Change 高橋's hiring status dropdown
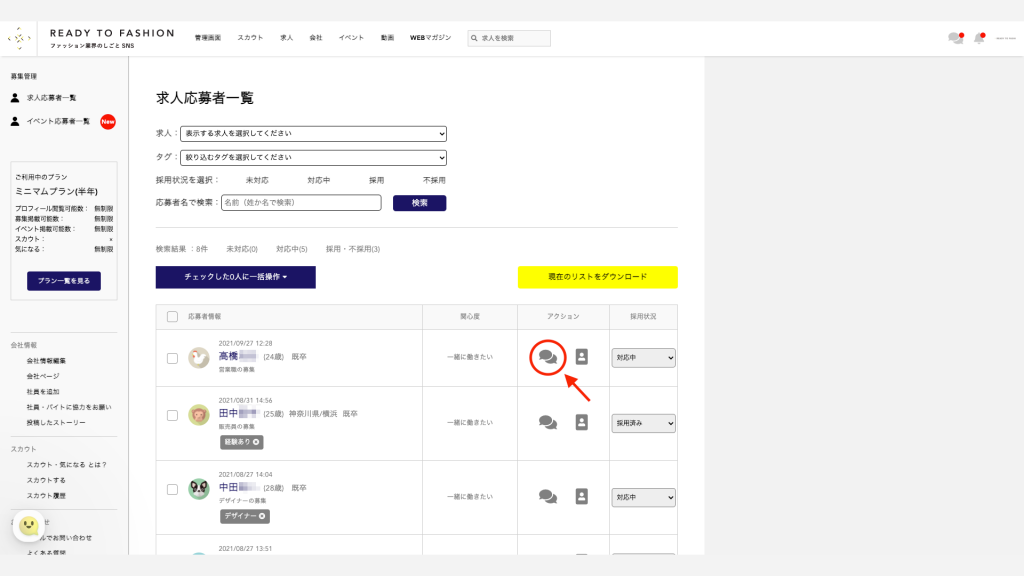Screen dimensions: 1024x576 click(x=644, y=357)
